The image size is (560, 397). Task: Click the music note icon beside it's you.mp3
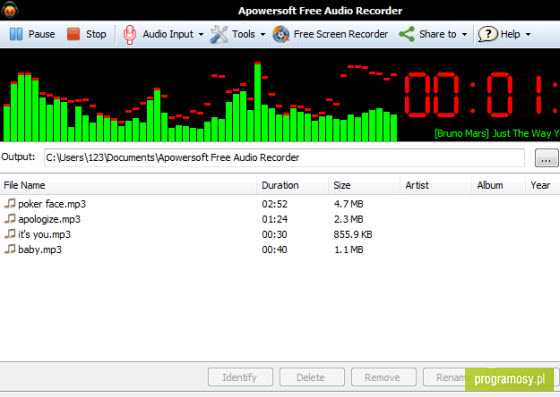click(10, 234)
